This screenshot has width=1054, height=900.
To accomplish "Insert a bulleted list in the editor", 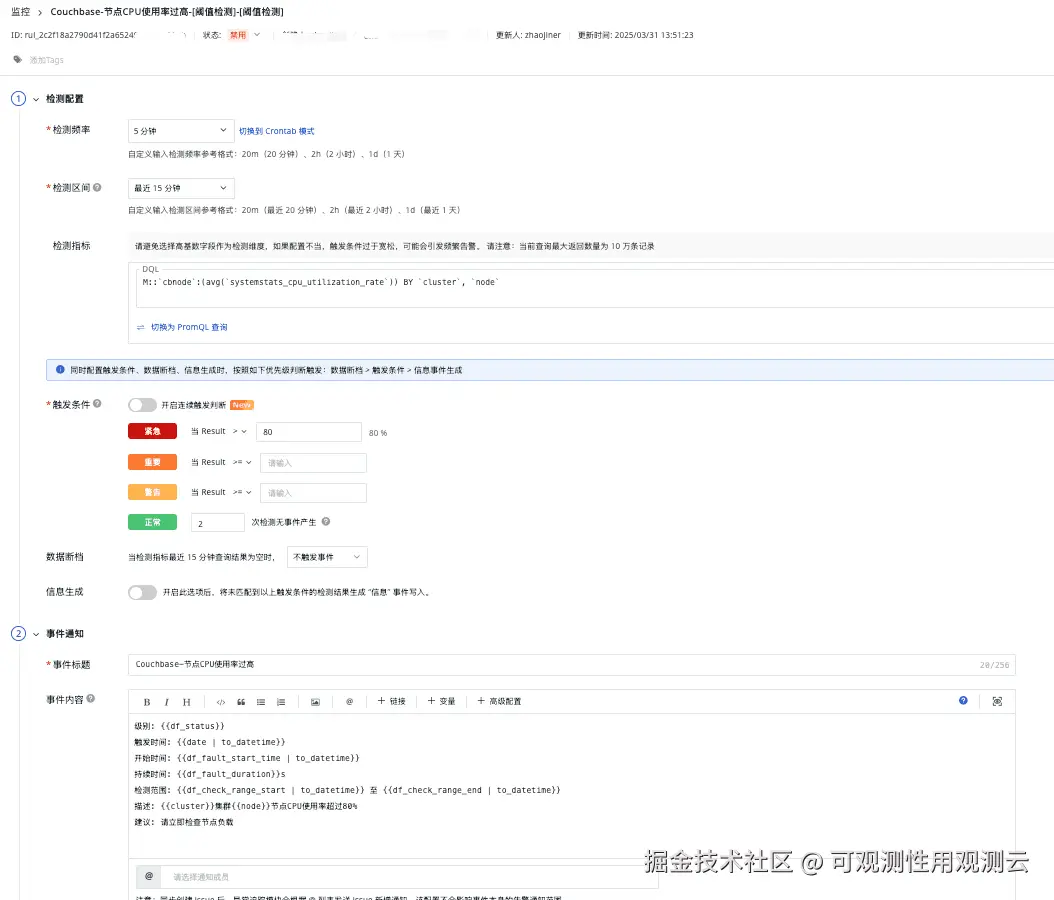I will click(261, 702).
